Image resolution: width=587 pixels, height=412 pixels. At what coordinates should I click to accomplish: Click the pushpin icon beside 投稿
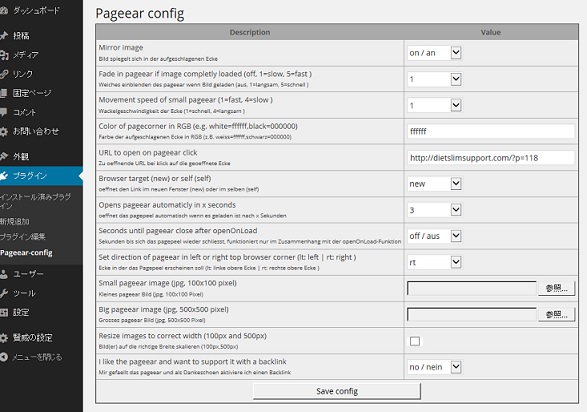(x=3, y=36)
